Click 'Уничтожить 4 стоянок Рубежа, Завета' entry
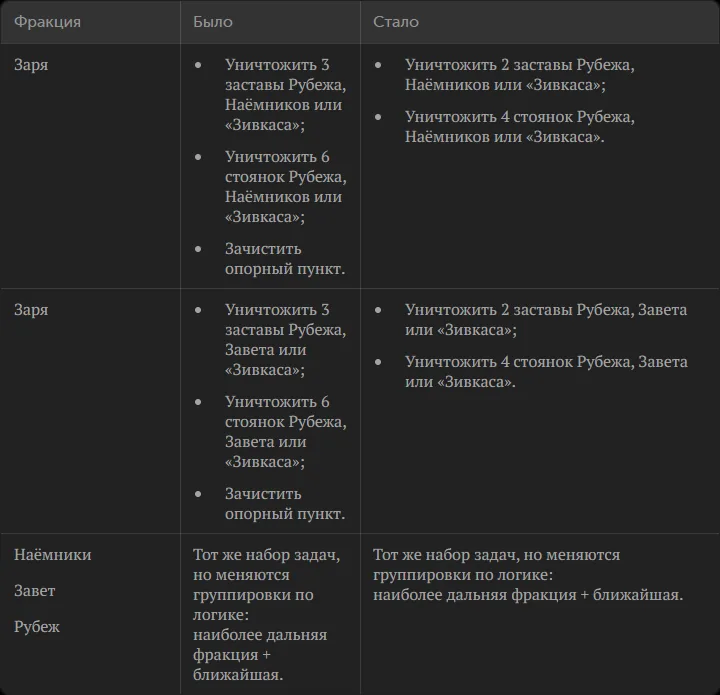This screenshot has width=720, height=695. [546, 372]
